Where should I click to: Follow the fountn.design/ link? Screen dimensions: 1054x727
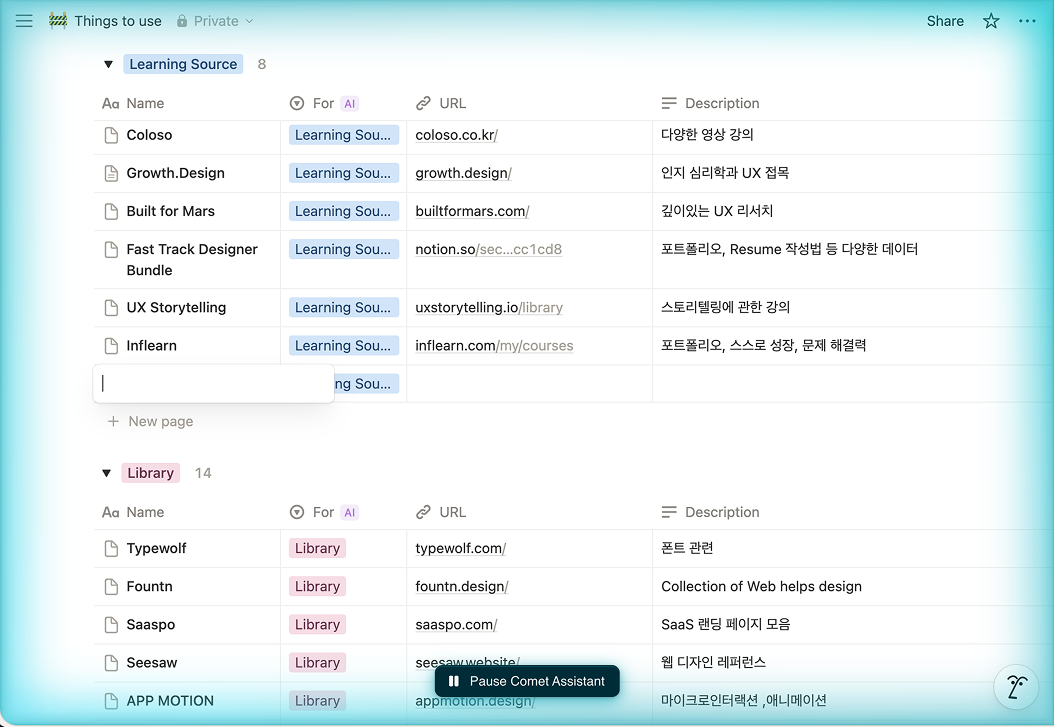[x=462, y=587]
